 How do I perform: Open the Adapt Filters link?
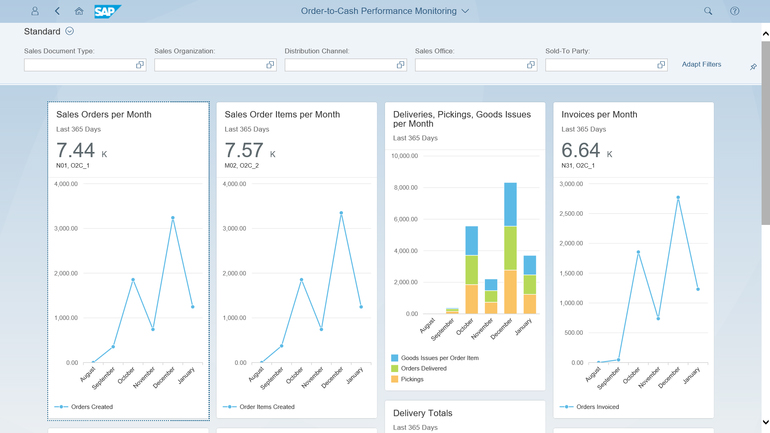[701, 64]
